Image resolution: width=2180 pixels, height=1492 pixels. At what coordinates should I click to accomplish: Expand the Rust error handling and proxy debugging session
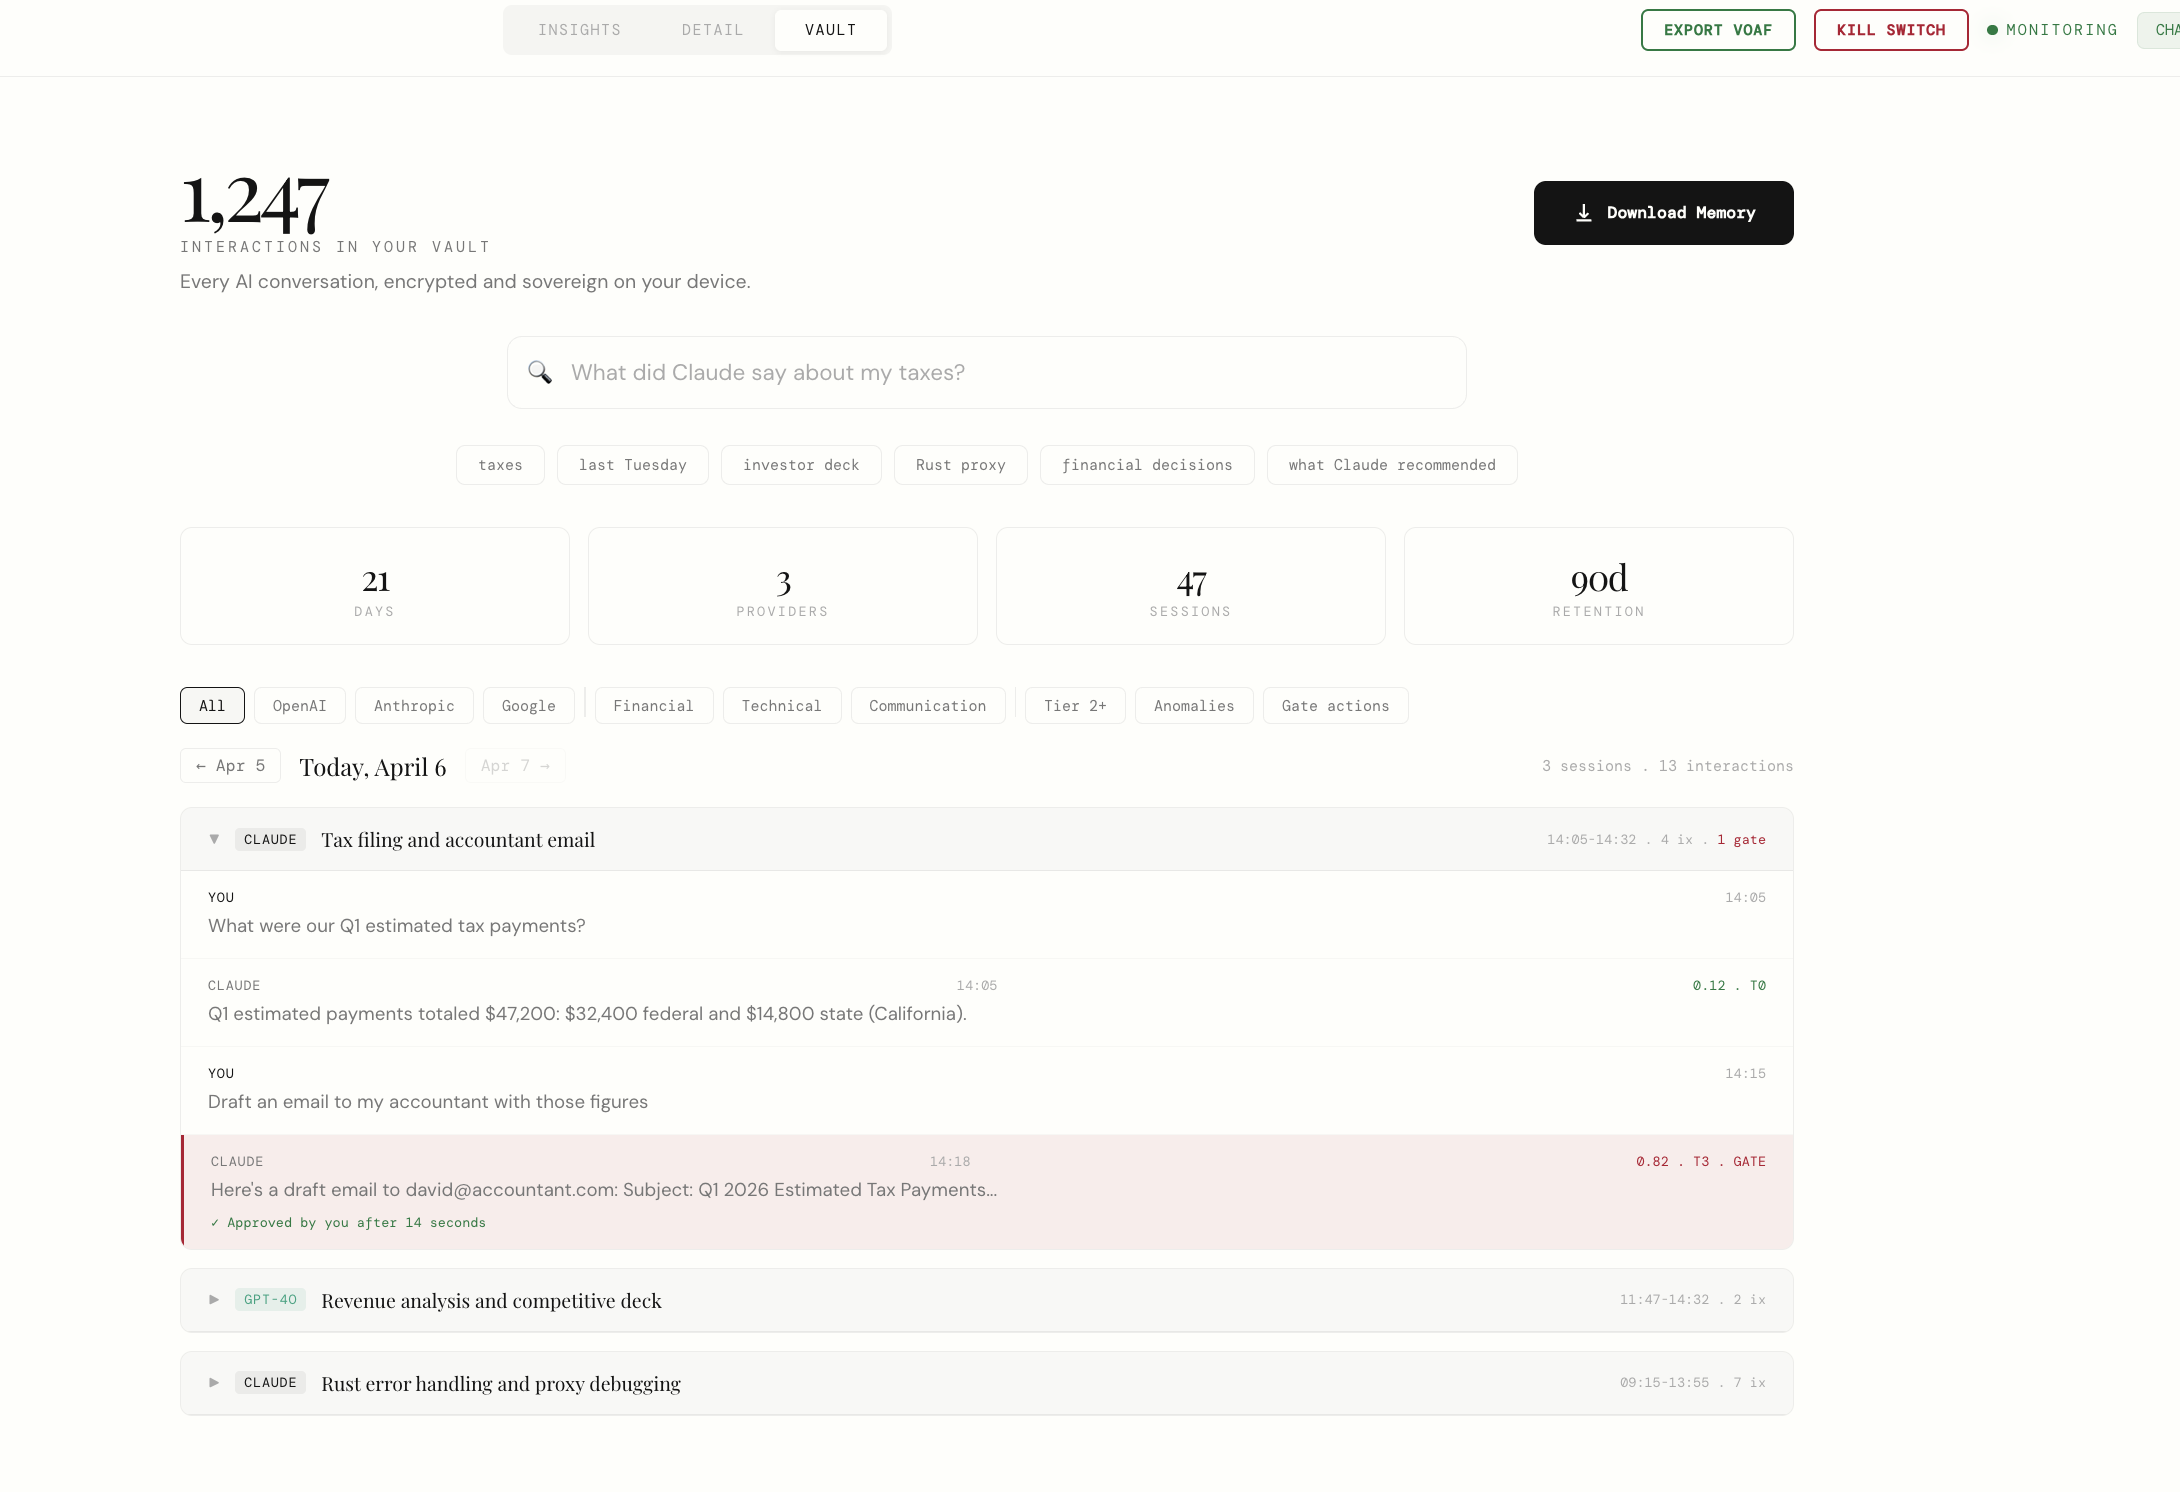click(x=214, y=1383)
